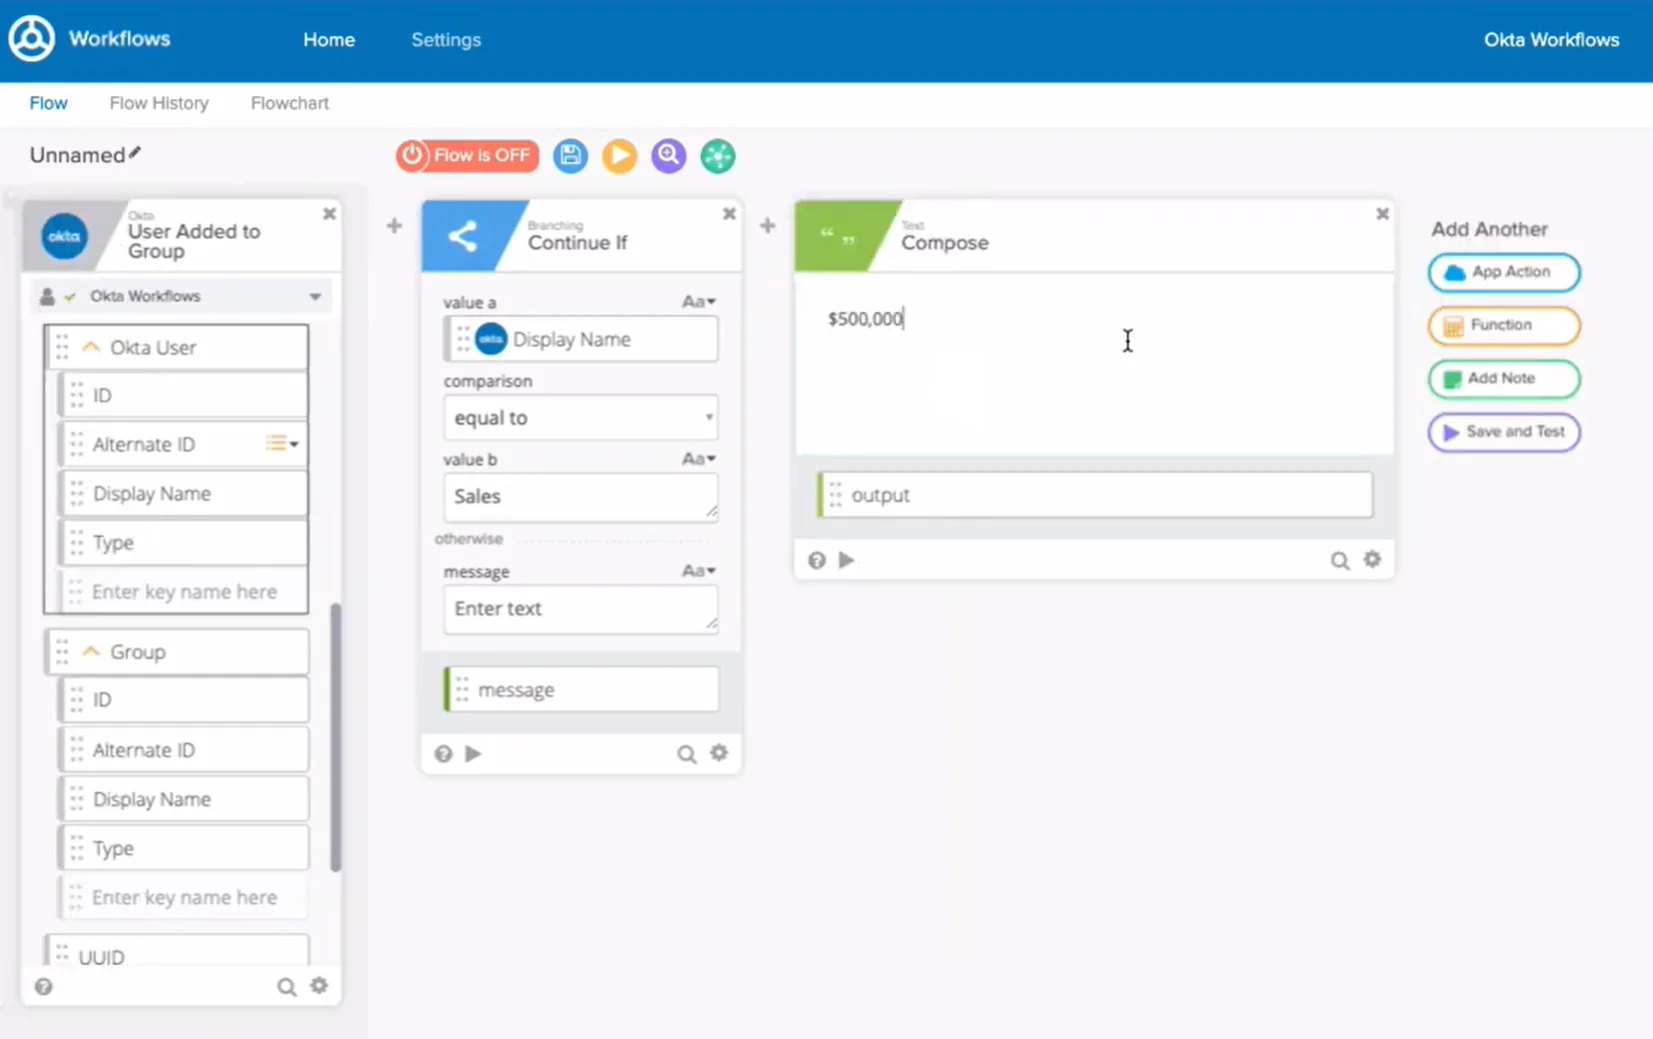Click the Add Note button

(x=1504, y=378)
